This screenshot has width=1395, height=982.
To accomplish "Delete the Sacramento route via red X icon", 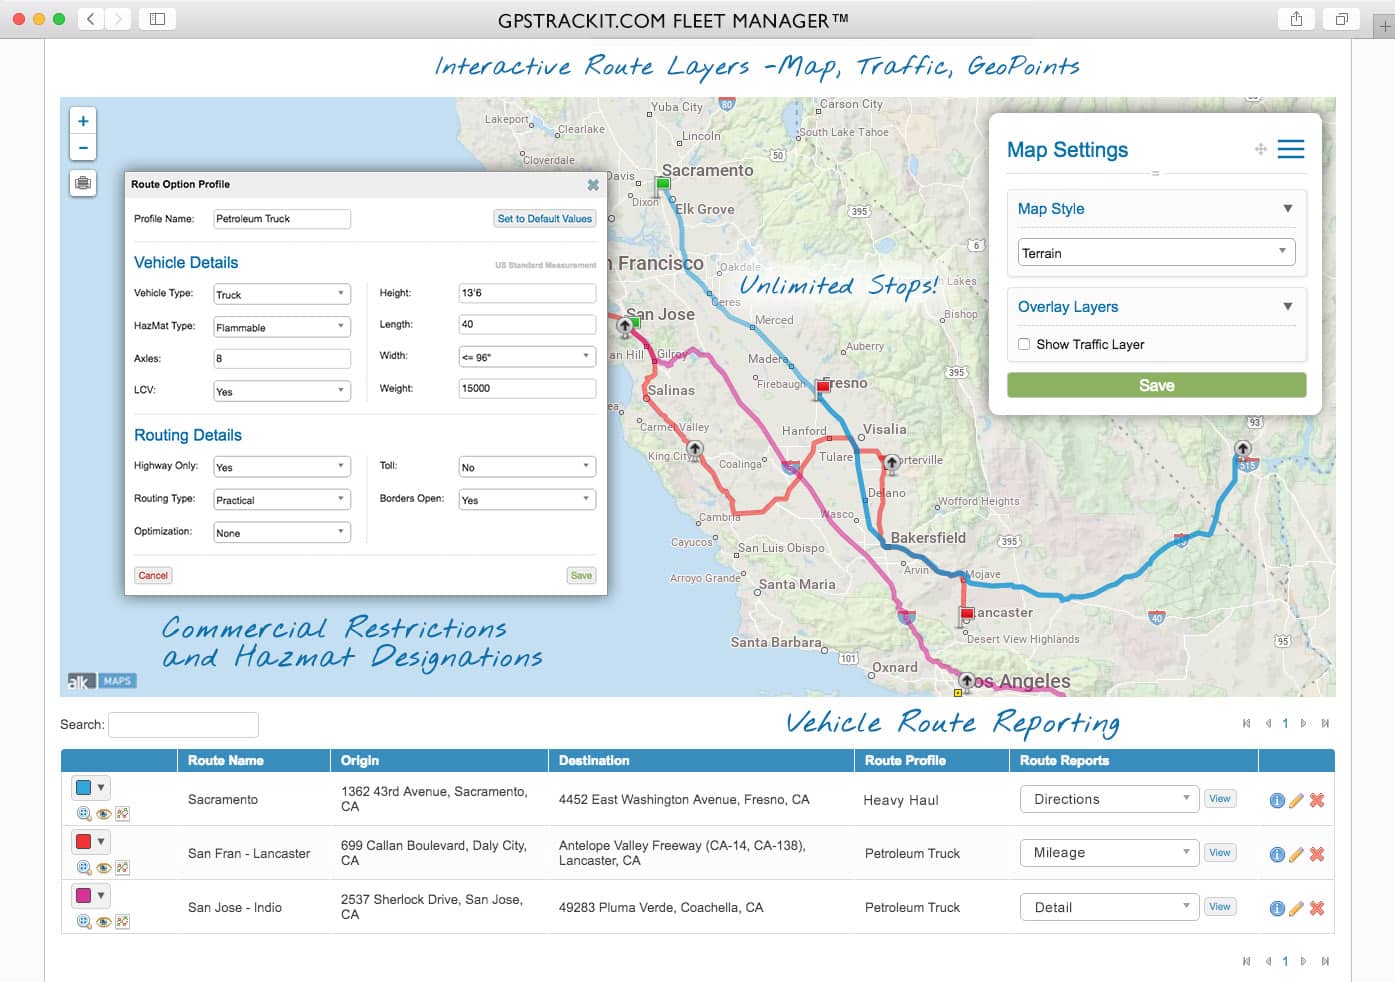I will (x=1315, y=799).
